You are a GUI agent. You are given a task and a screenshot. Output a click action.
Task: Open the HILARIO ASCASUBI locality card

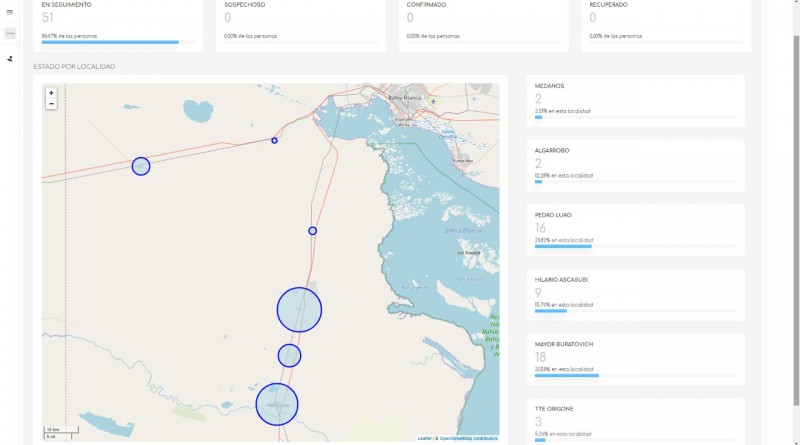click(635, 295)
